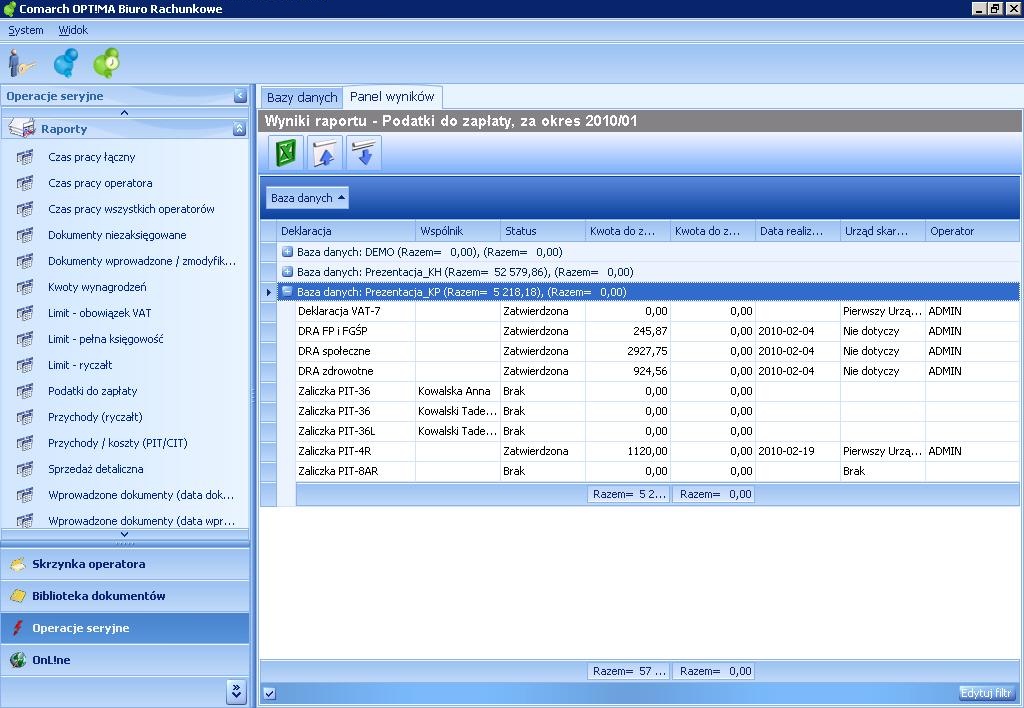Click icon beside Czas pracy wszystkich operatorów

(x=25, y=210)
